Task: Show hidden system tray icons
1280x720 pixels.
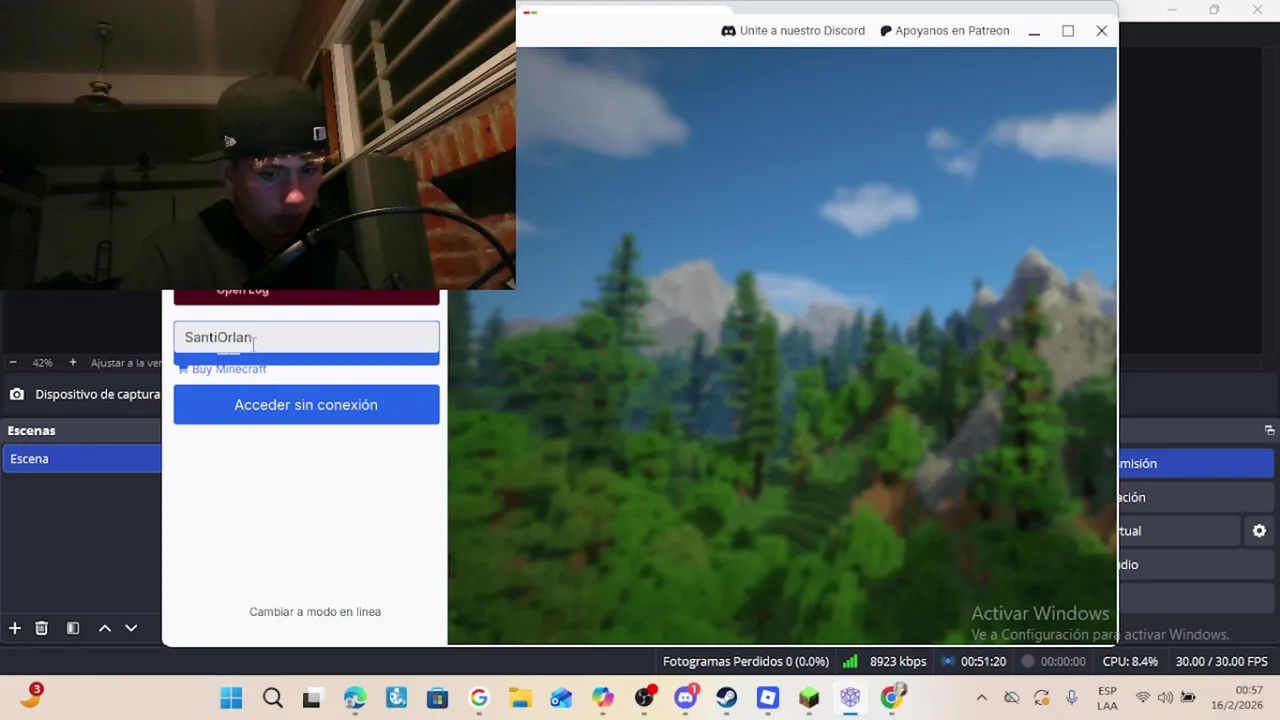Action: 981,698
